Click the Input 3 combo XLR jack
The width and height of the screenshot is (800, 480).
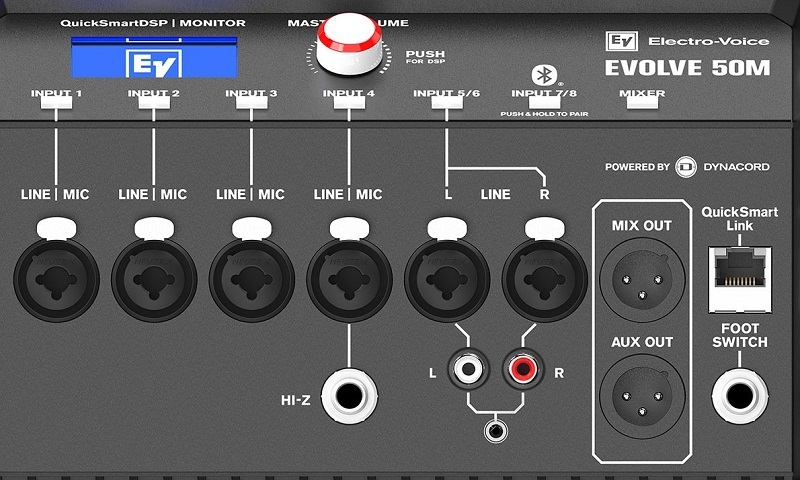(252, 280)
